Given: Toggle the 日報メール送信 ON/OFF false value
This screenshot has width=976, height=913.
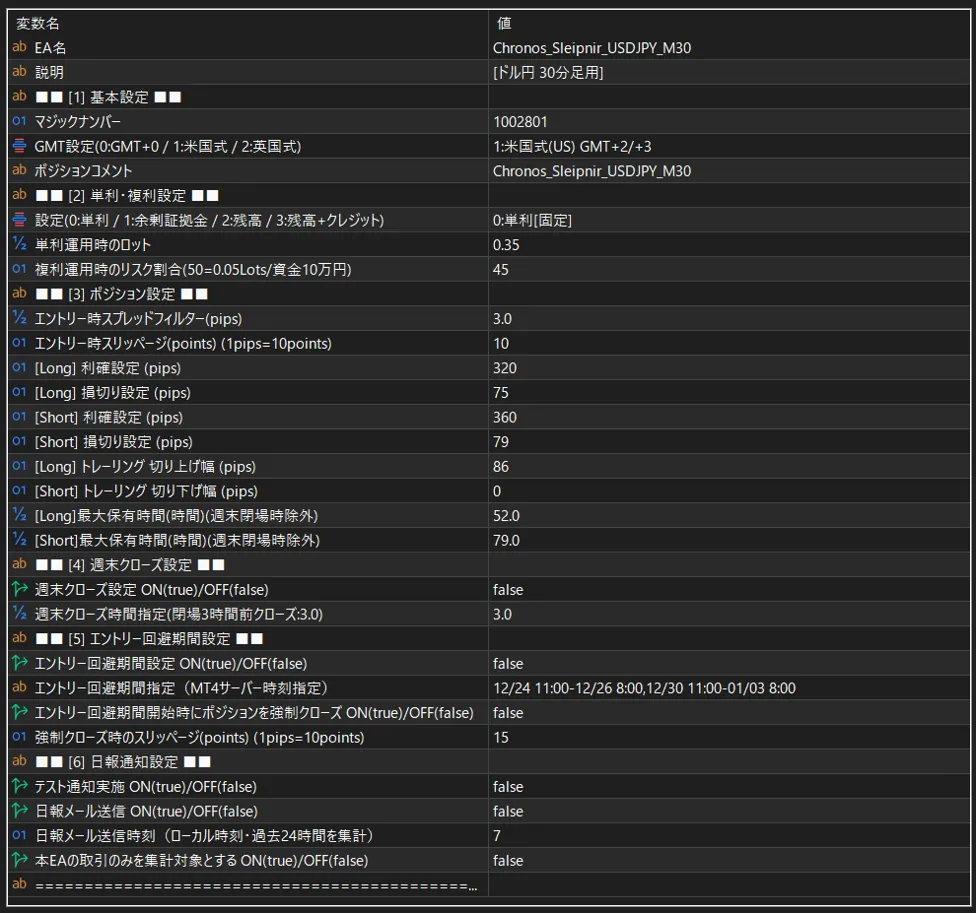Looking at the screenshot, I should [x=730, y=812].
